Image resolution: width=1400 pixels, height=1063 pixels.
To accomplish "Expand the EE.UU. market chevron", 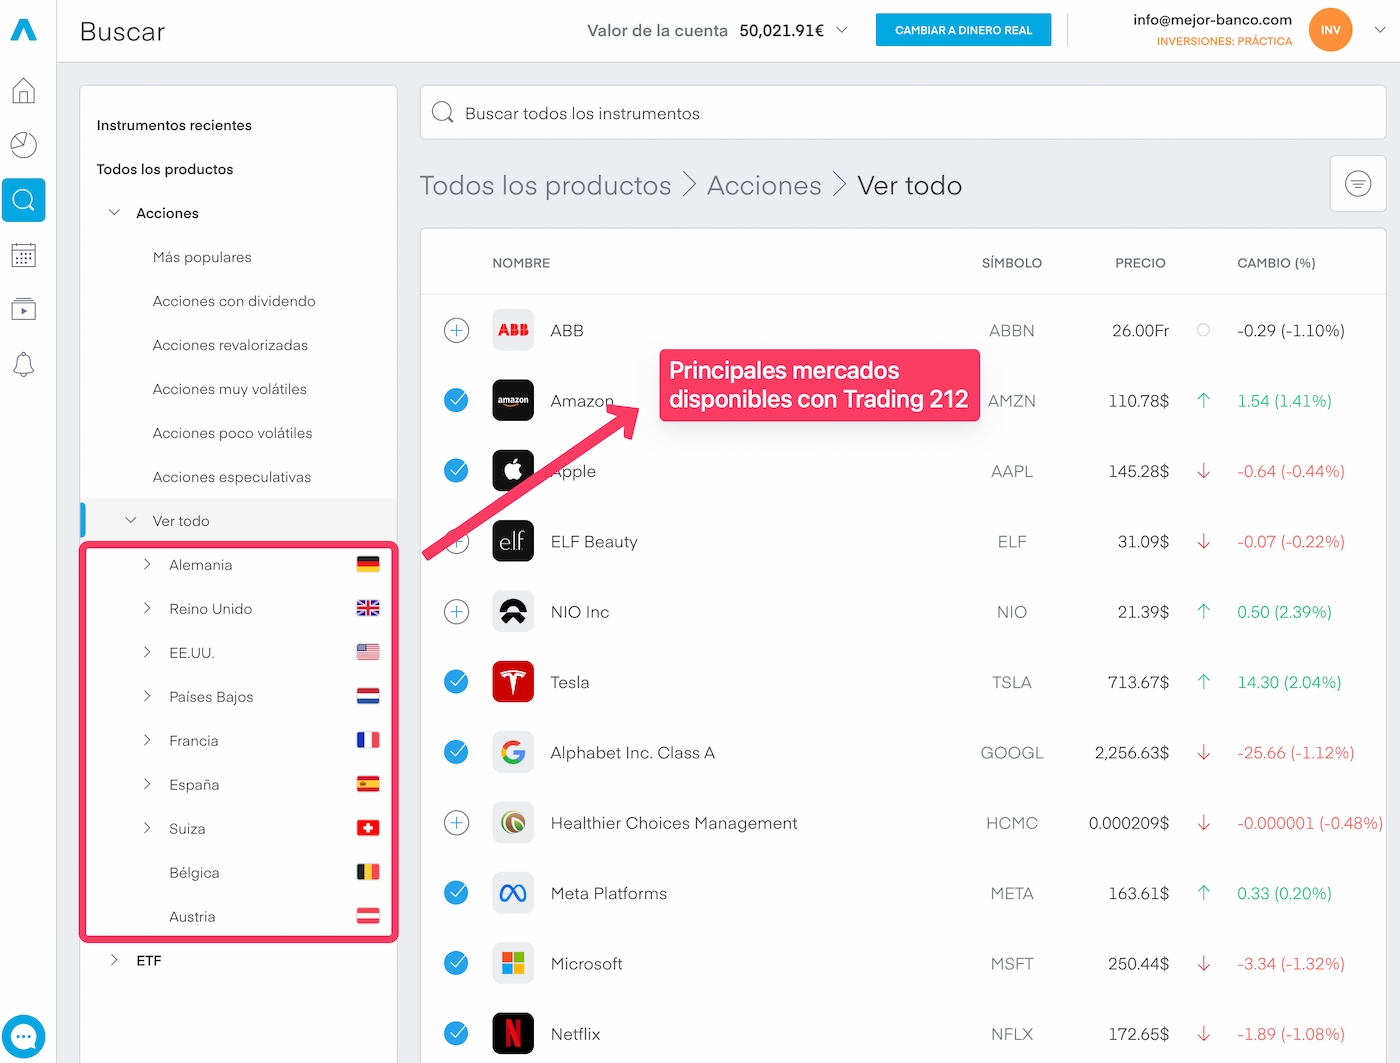I will point(147,652).
